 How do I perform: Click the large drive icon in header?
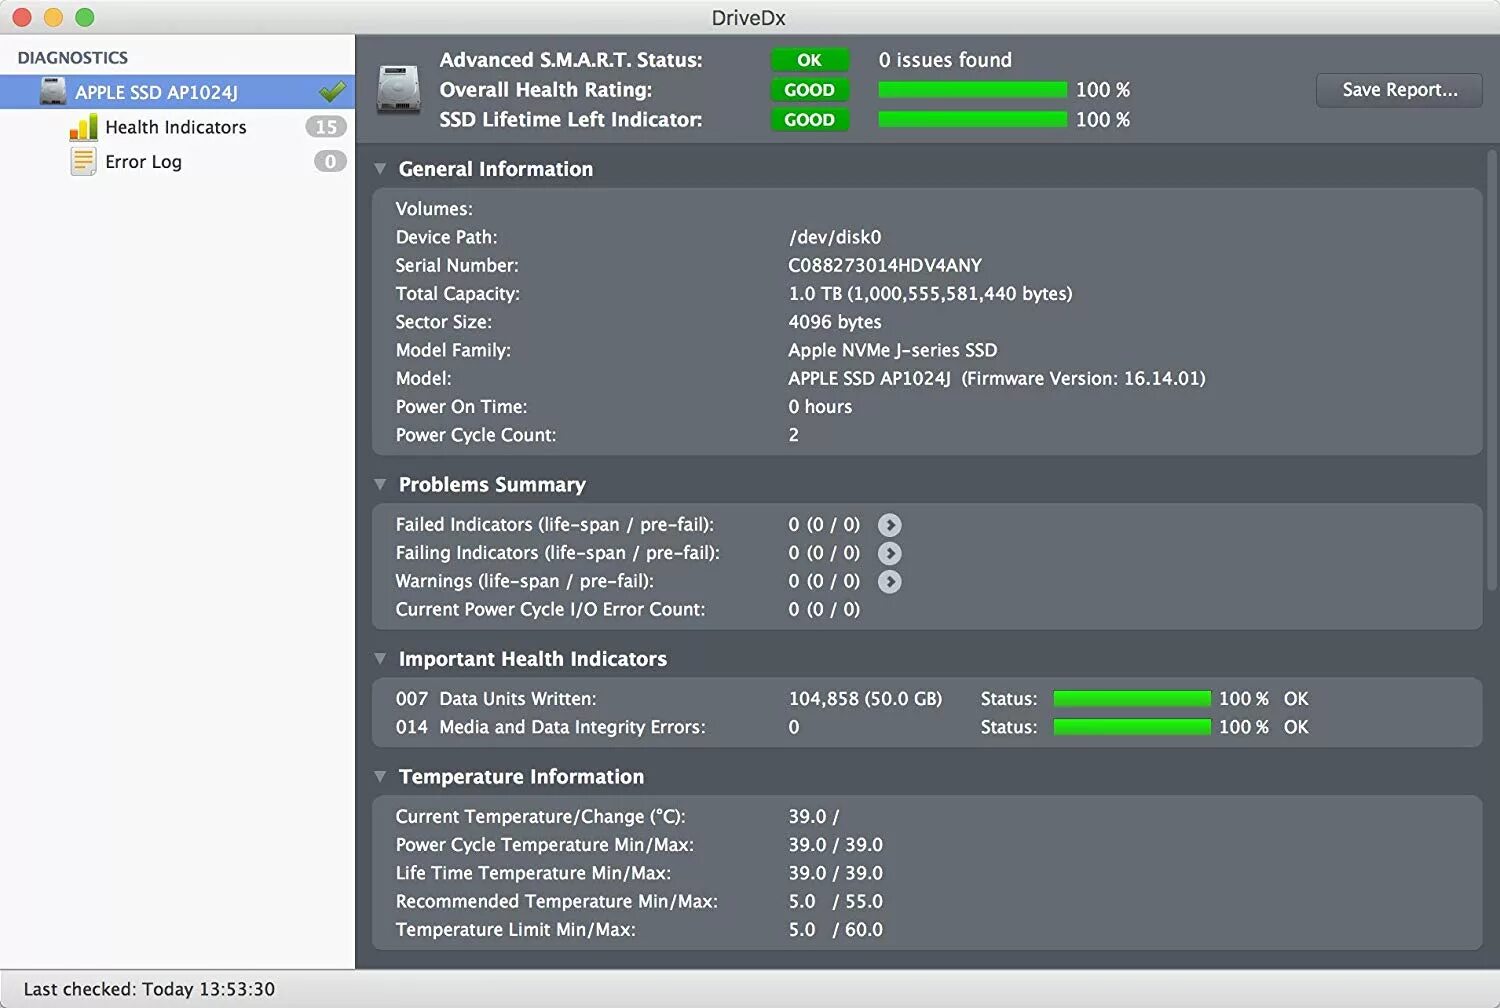(398, 89)
